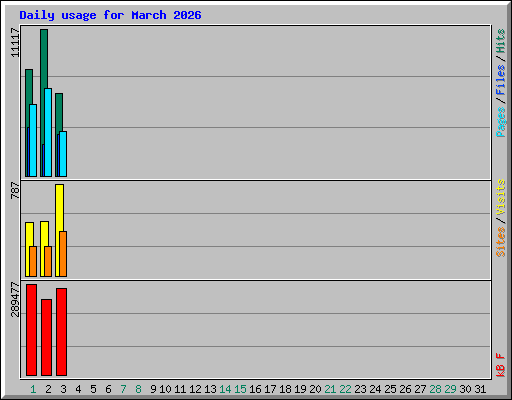Select the day 2 red KB bar
Screen dimensions: 512x400
click(x=46, y=337)
